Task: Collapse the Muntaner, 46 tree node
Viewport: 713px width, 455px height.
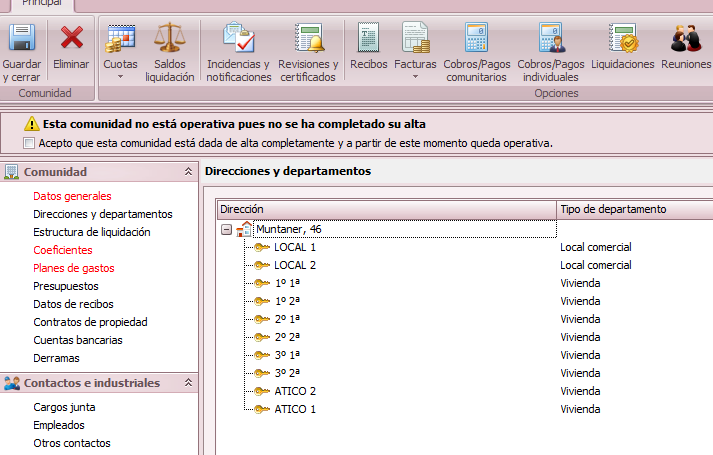Action: pos(227,229)
